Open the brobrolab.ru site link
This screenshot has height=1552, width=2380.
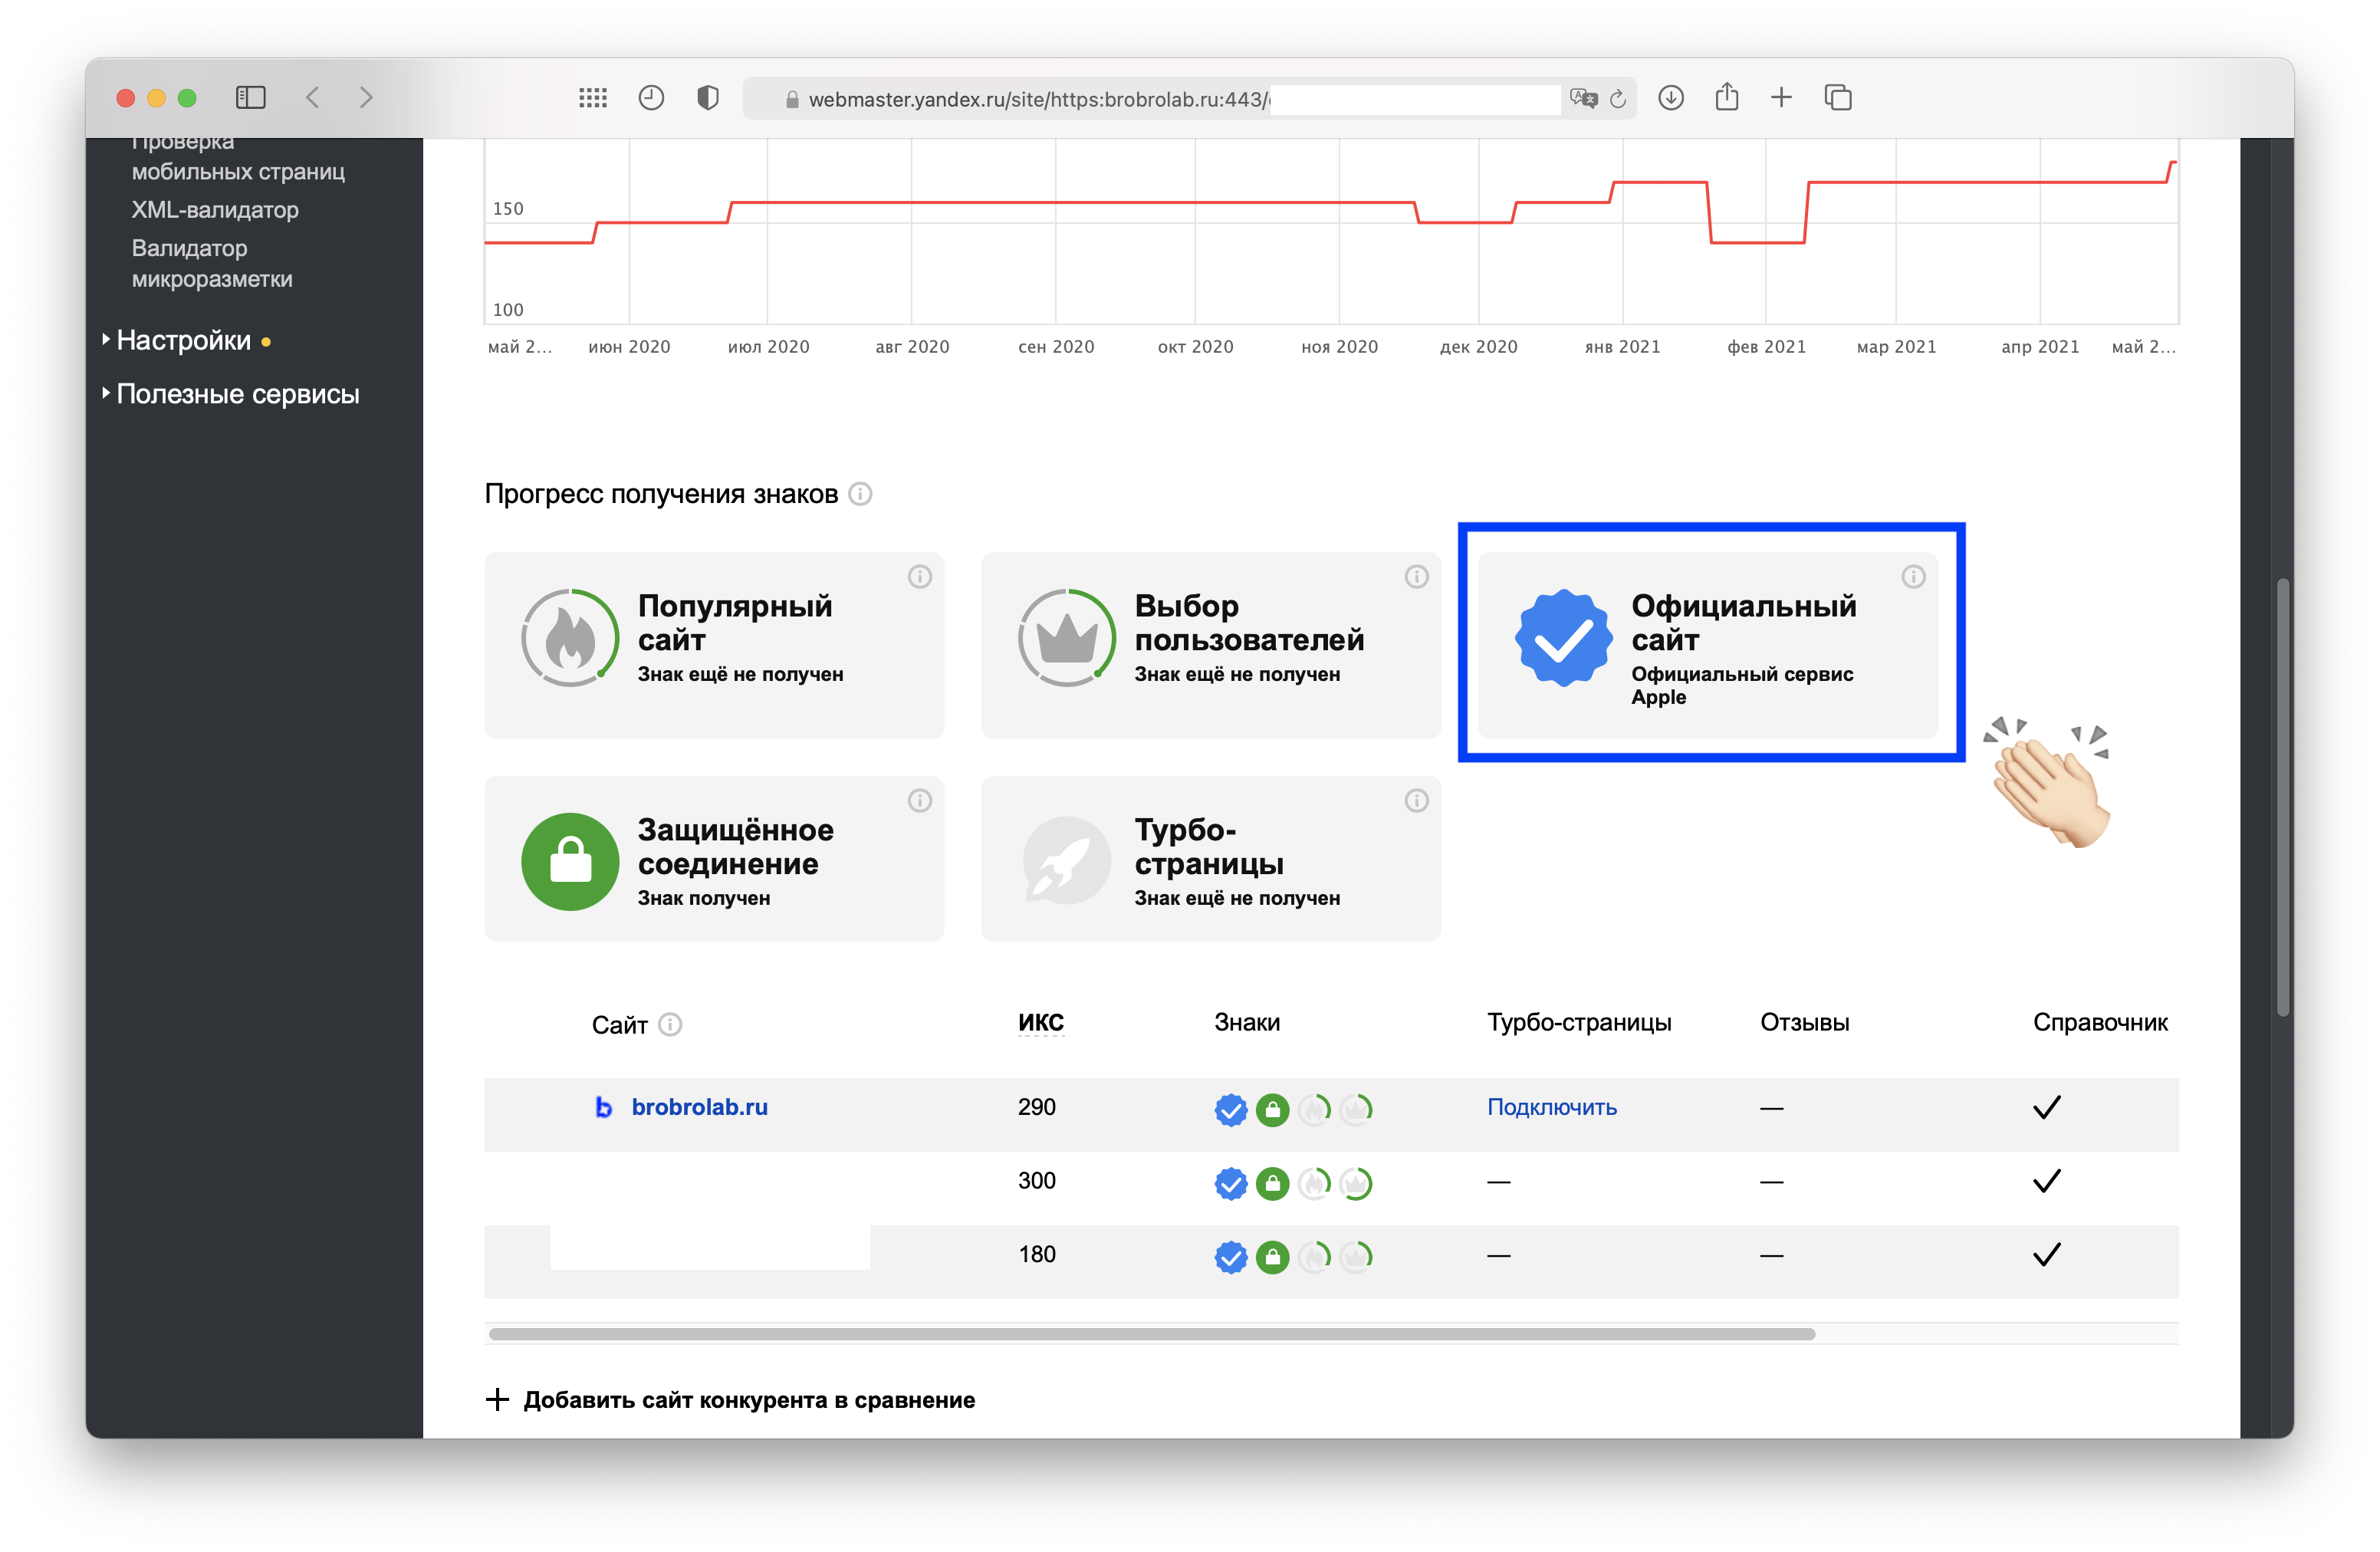(x=699, y=1107)
